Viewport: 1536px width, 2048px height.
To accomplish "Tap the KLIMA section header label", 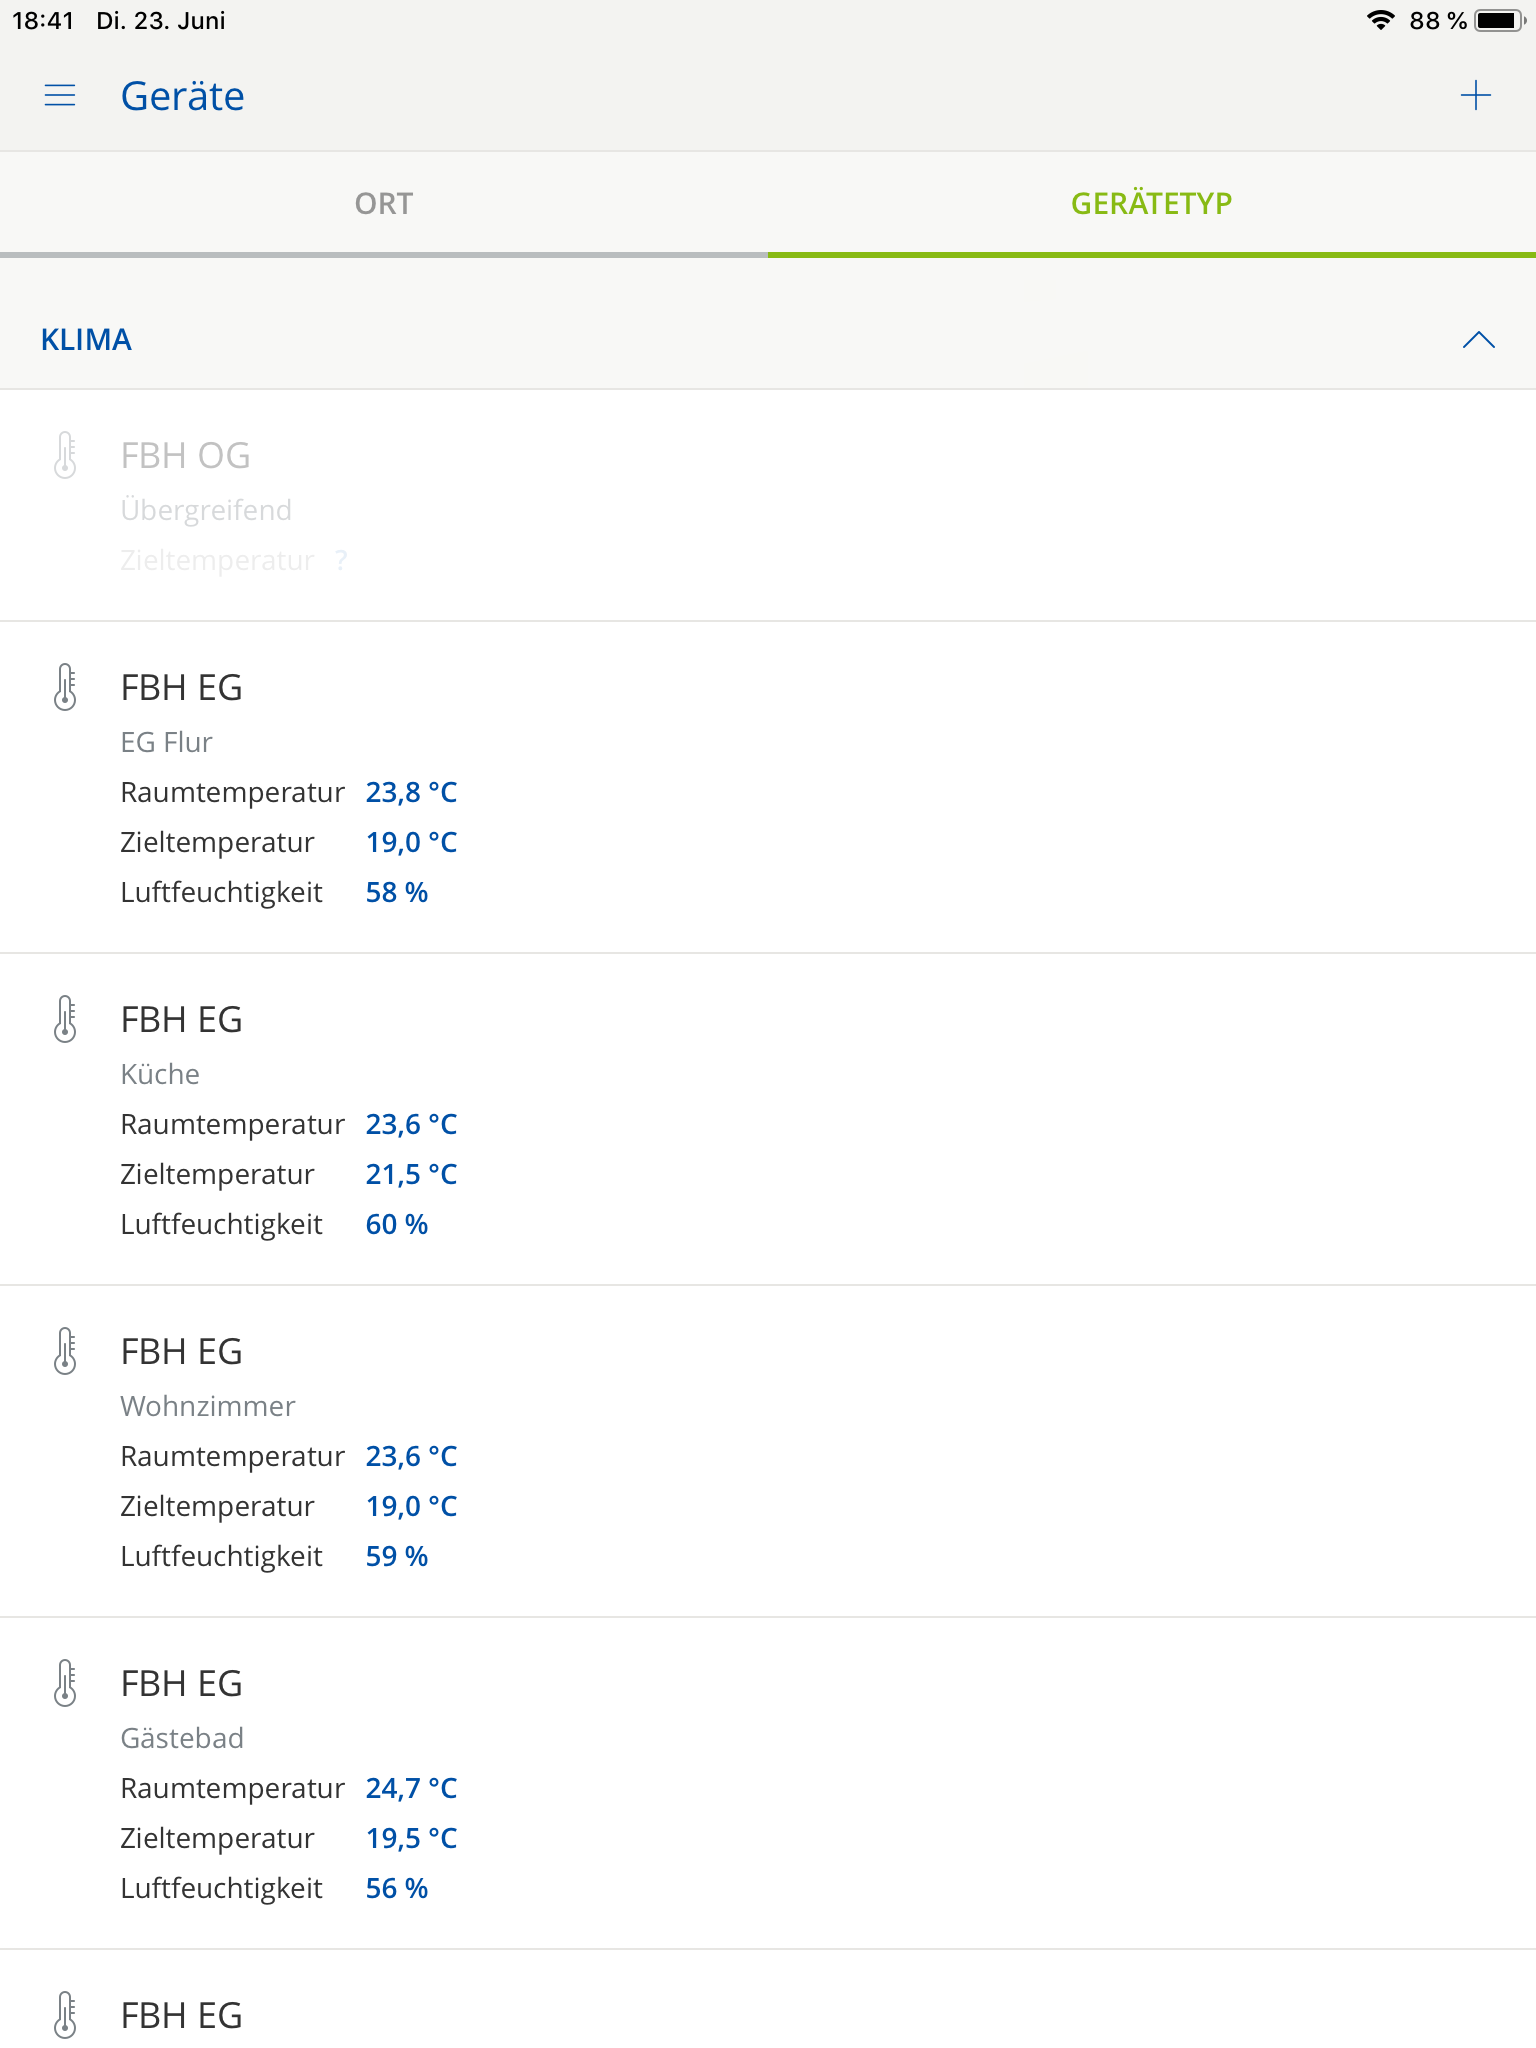I will pyautogui.click(x=86, y=340).
